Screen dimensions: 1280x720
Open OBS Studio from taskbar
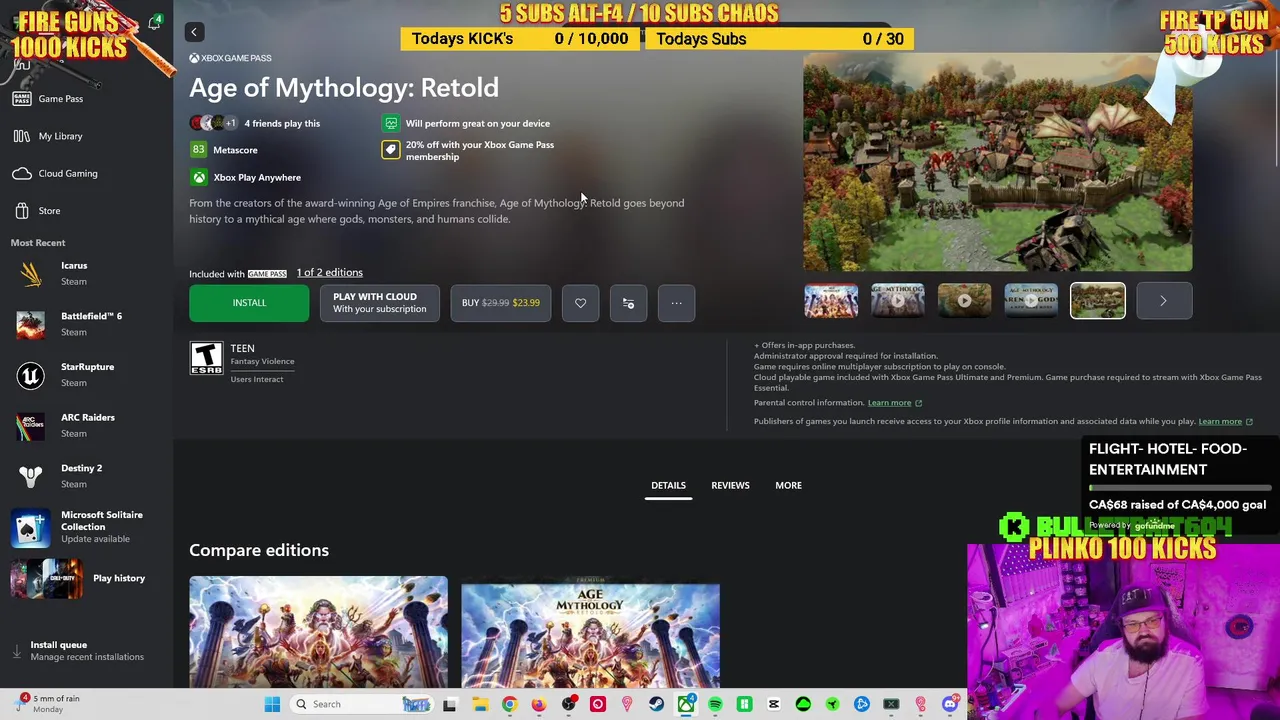tap(568, 704)
